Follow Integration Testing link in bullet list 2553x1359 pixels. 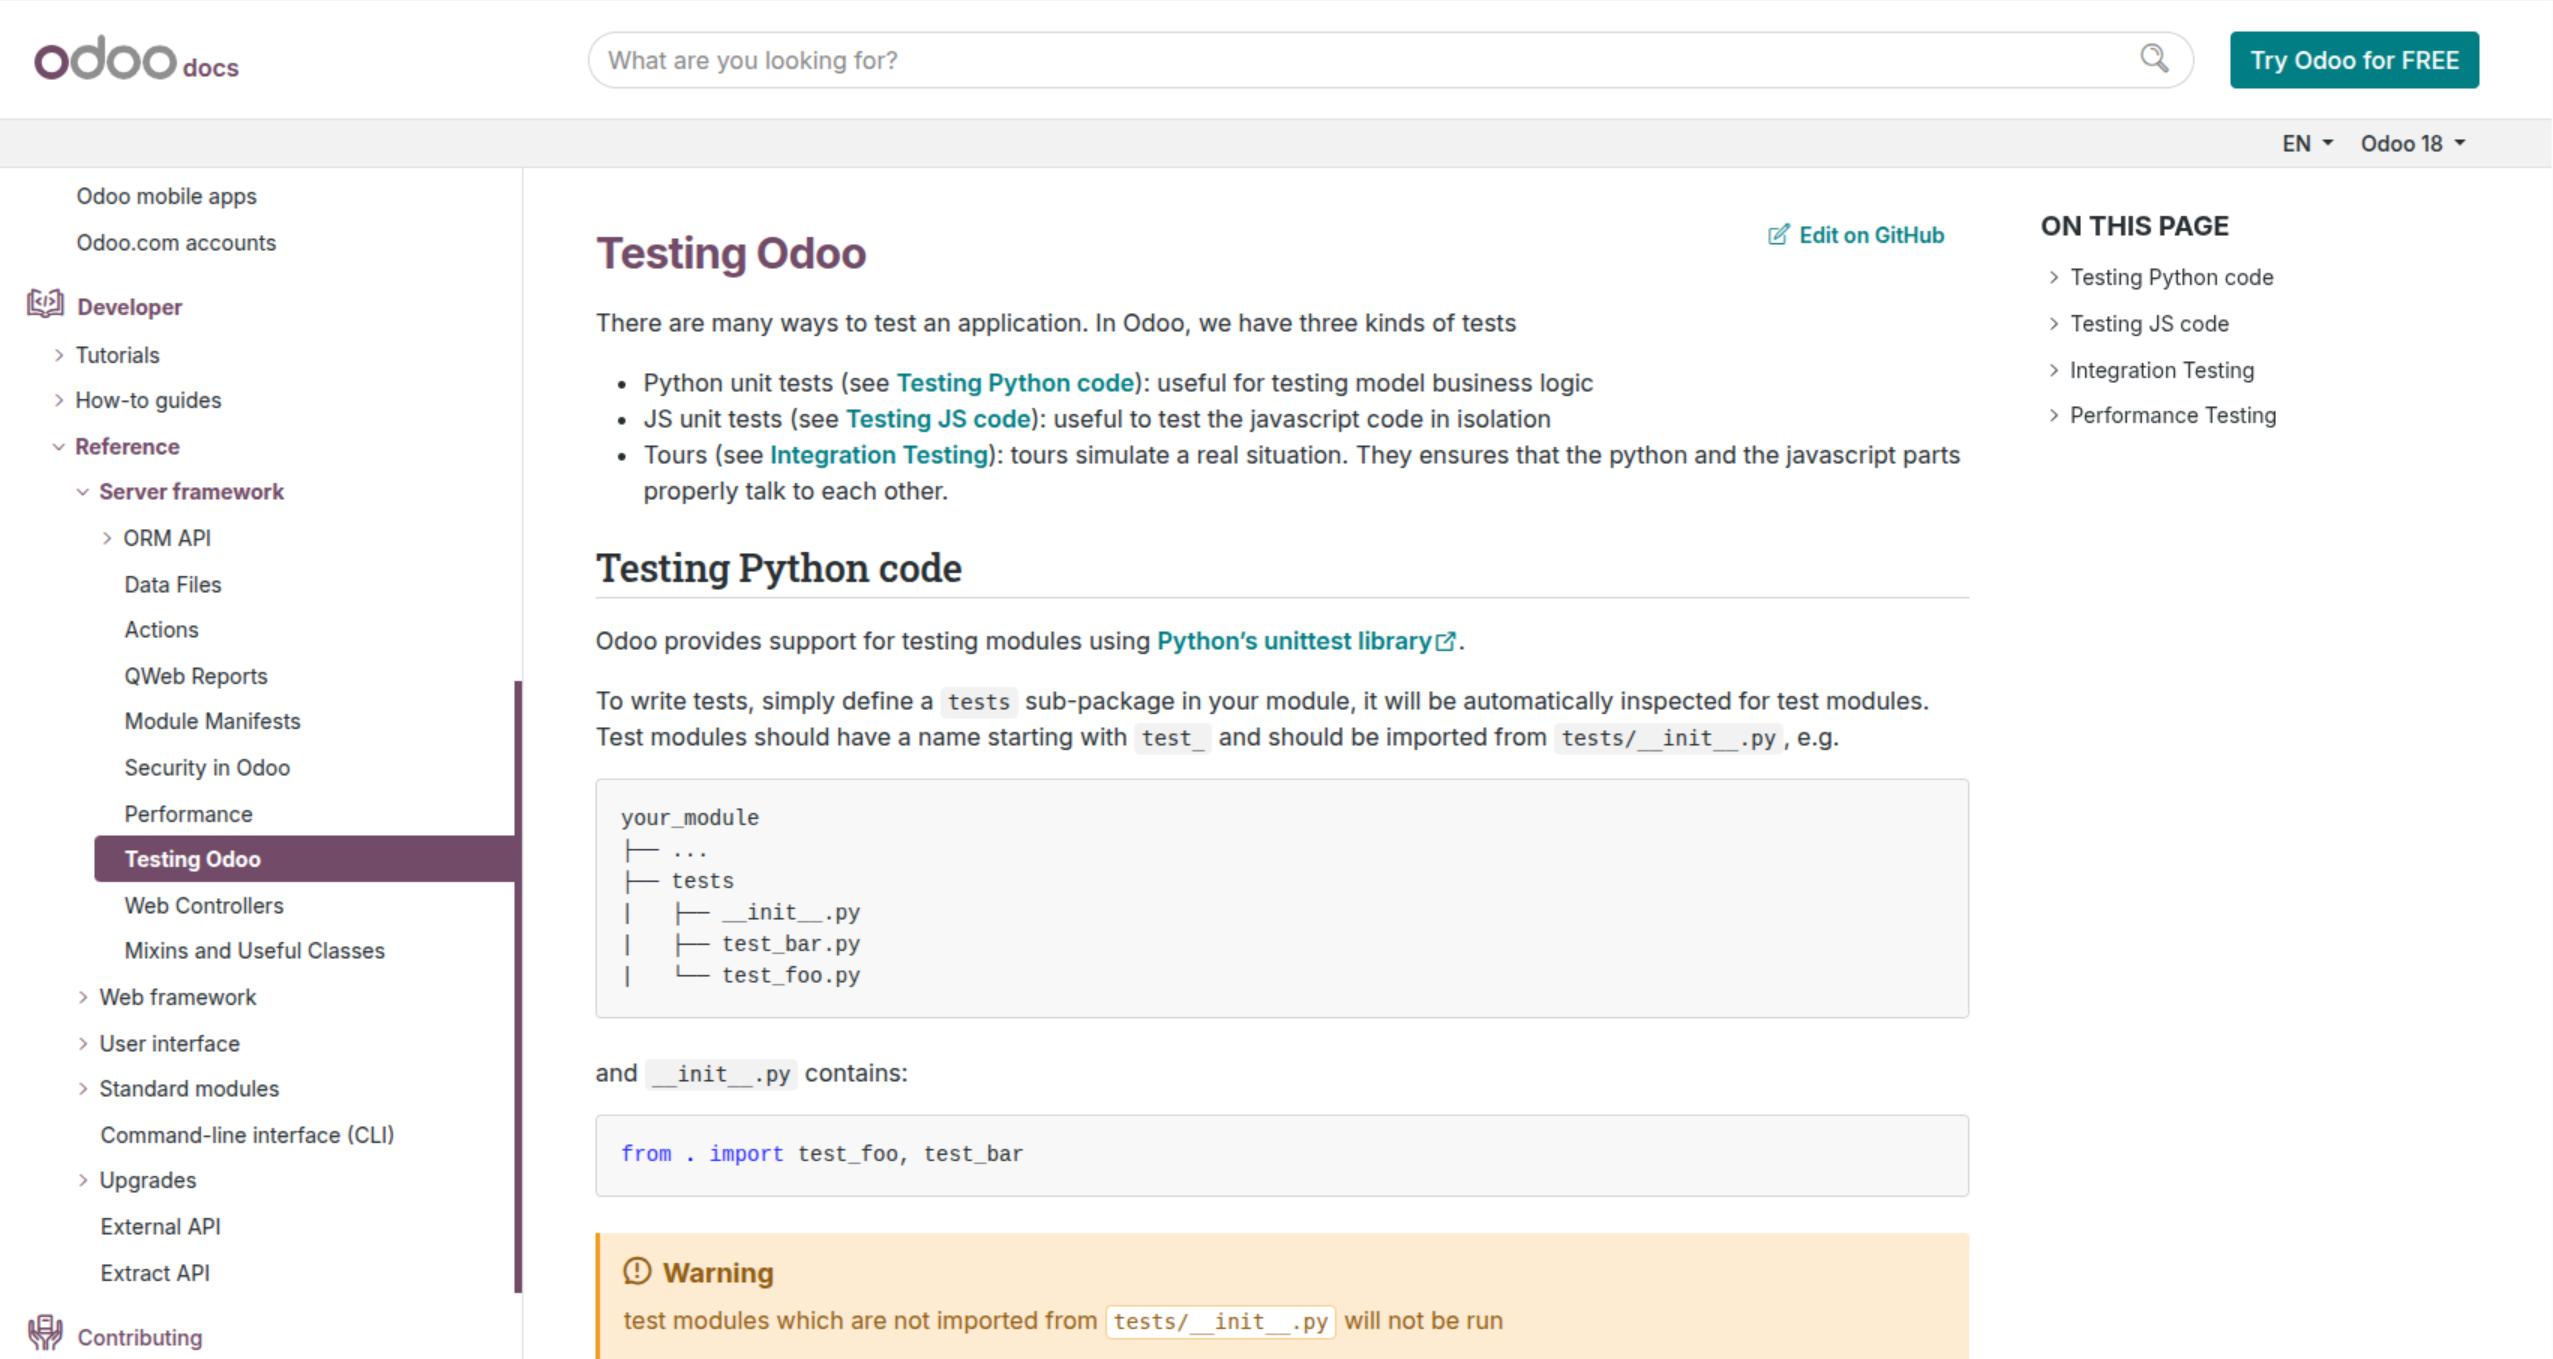[879, 455]
